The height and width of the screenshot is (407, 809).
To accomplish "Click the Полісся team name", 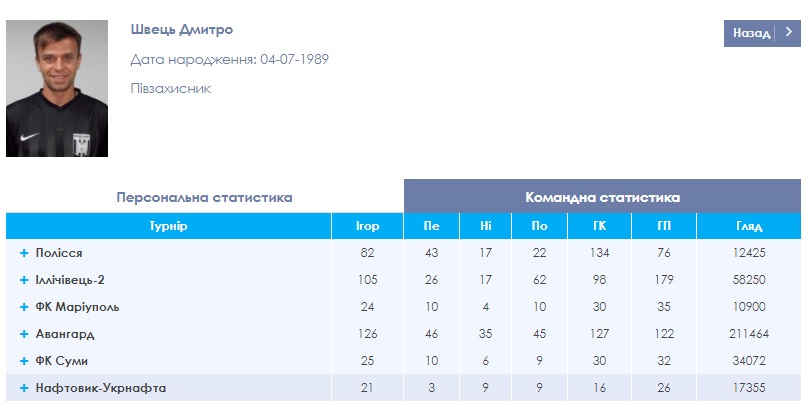I will 59,253.
